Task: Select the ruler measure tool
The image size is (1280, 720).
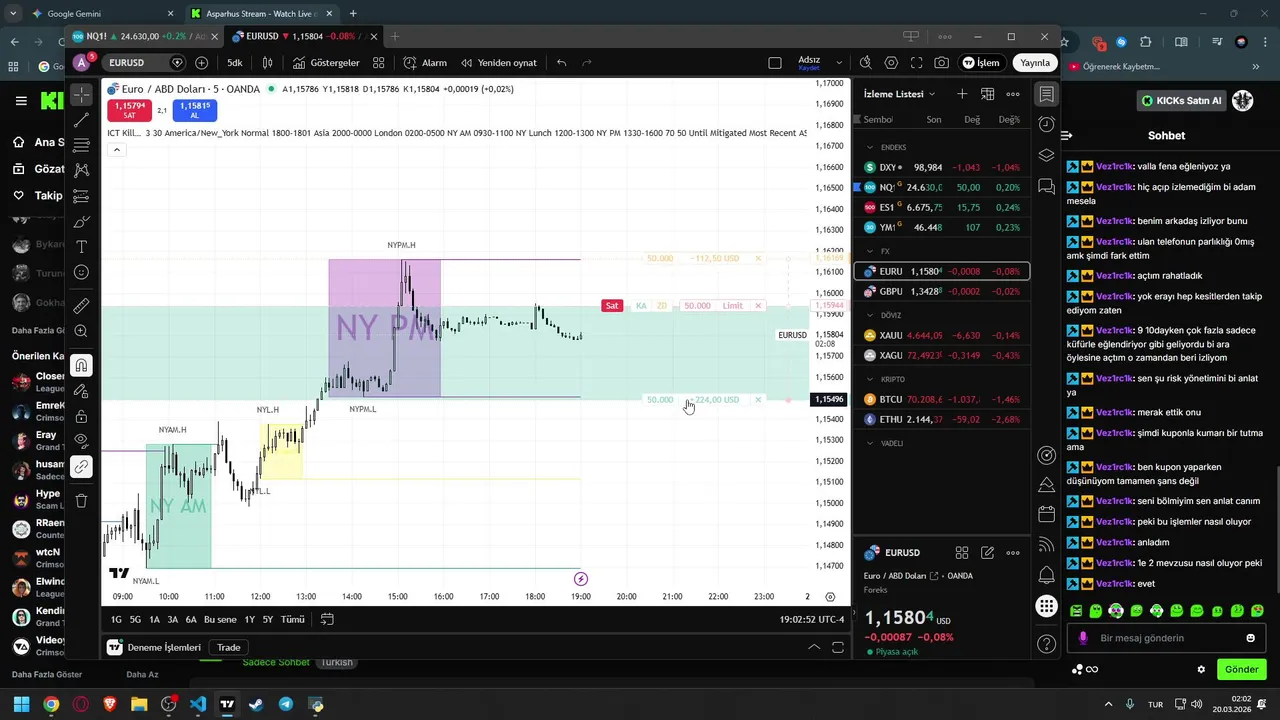Action: click(x=82, y=306)
